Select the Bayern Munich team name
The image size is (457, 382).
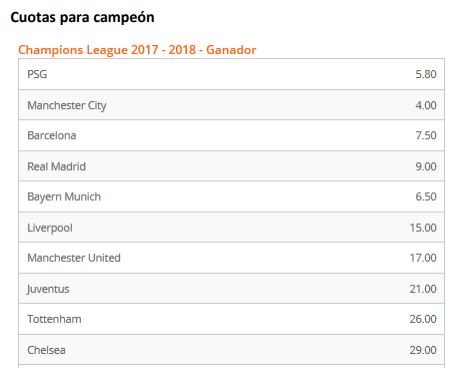coord(64,197)
